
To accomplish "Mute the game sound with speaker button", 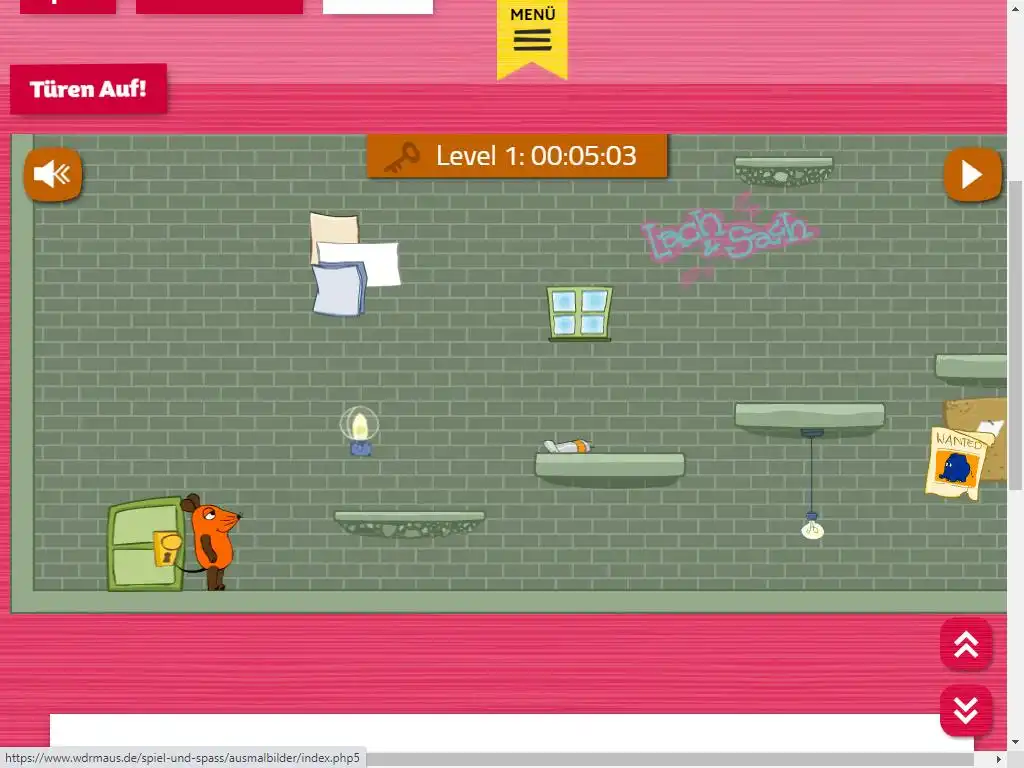I will (53, 174).
